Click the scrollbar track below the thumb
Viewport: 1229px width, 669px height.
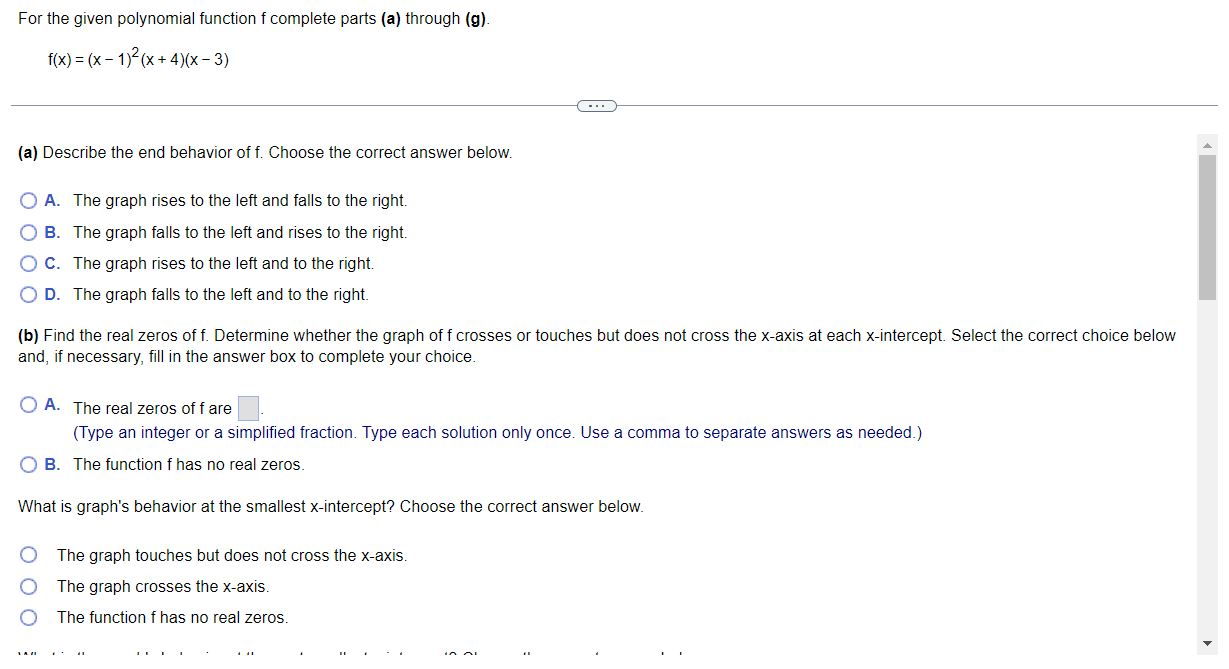point(1207,450)
